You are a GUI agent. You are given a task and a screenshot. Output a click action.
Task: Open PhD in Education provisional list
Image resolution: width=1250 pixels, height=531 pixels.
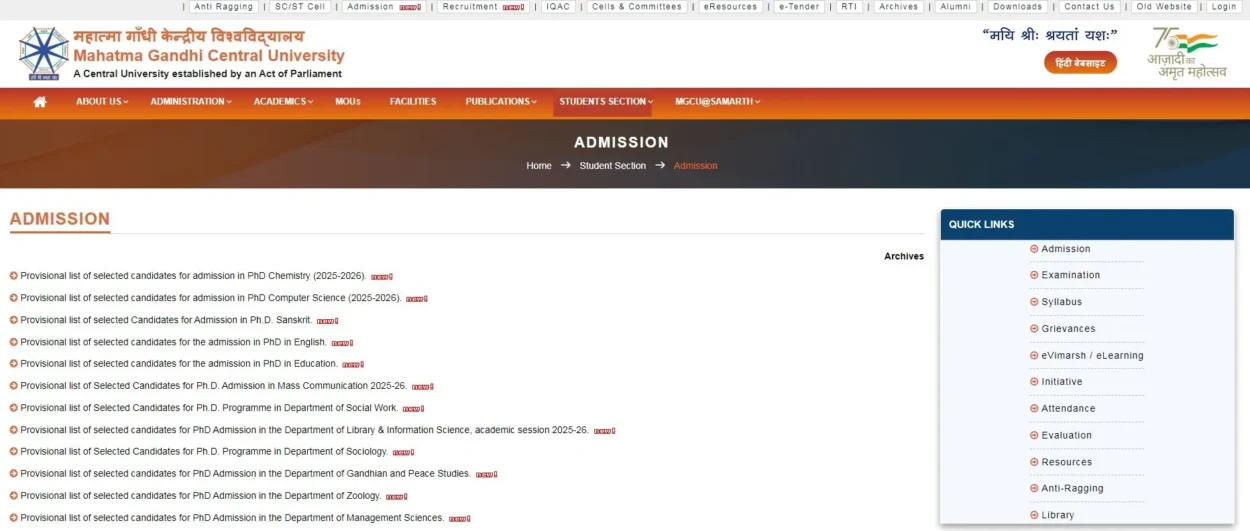[x=179, y=364]
